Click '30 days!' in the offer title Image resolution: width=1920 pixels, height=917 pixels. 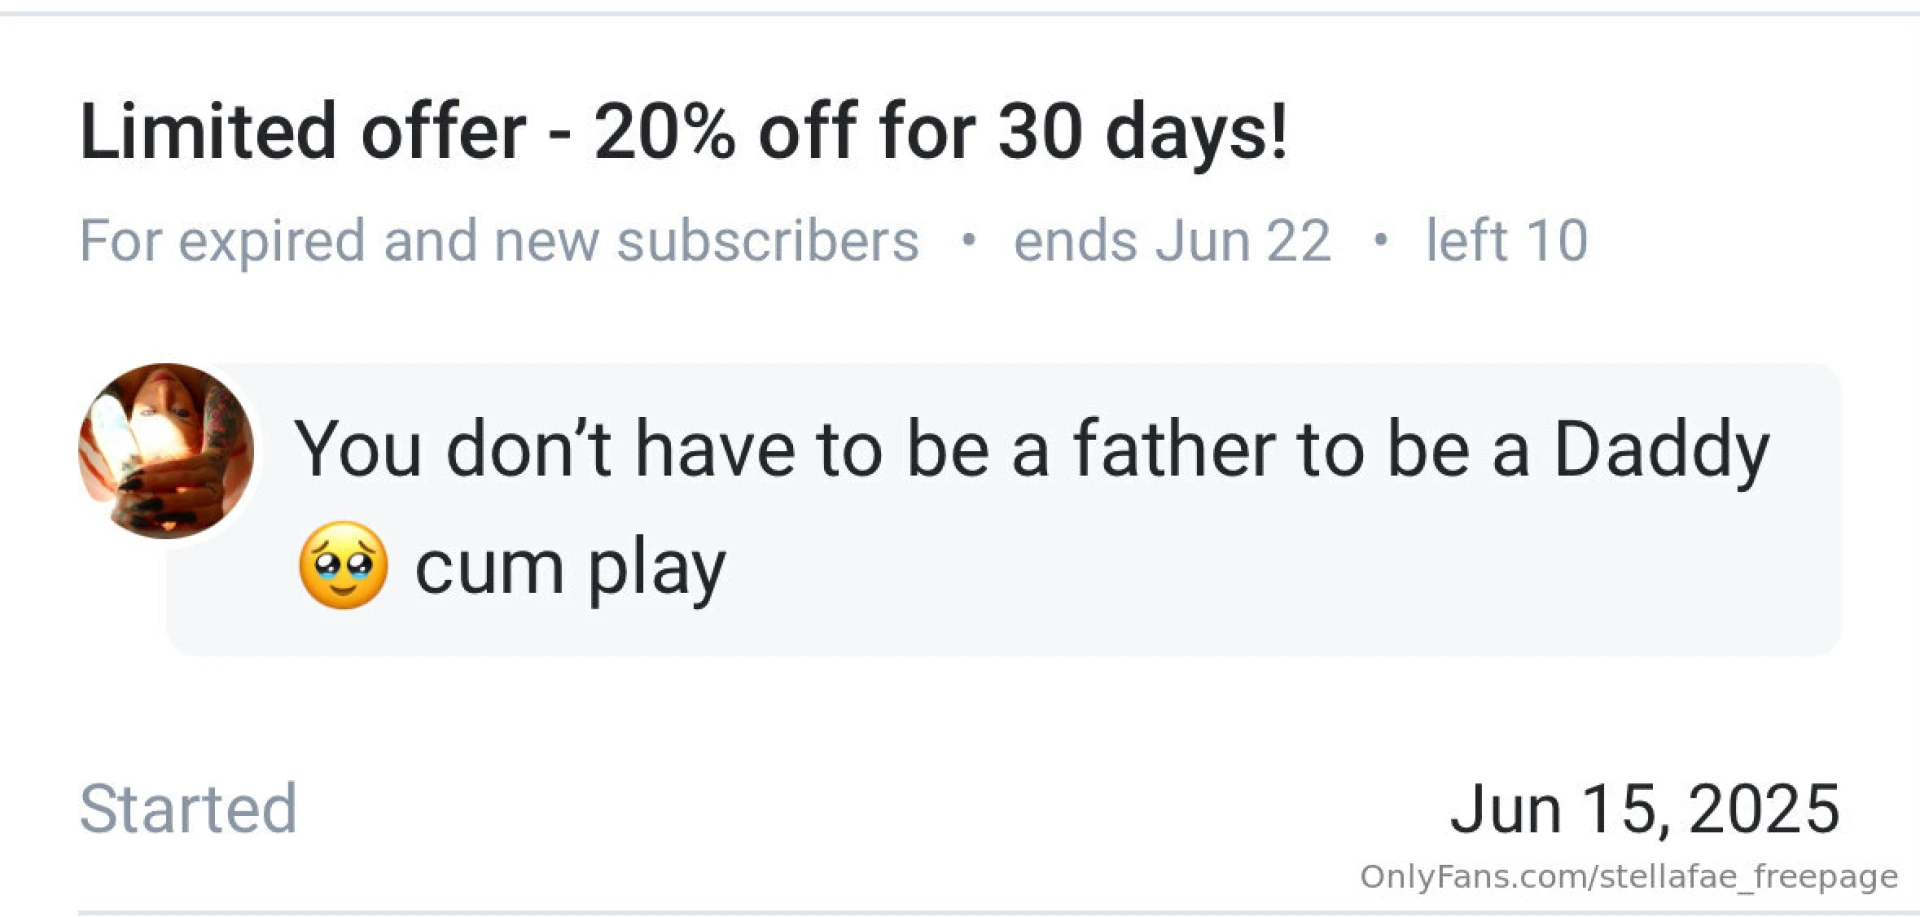tap(1143, 131)
